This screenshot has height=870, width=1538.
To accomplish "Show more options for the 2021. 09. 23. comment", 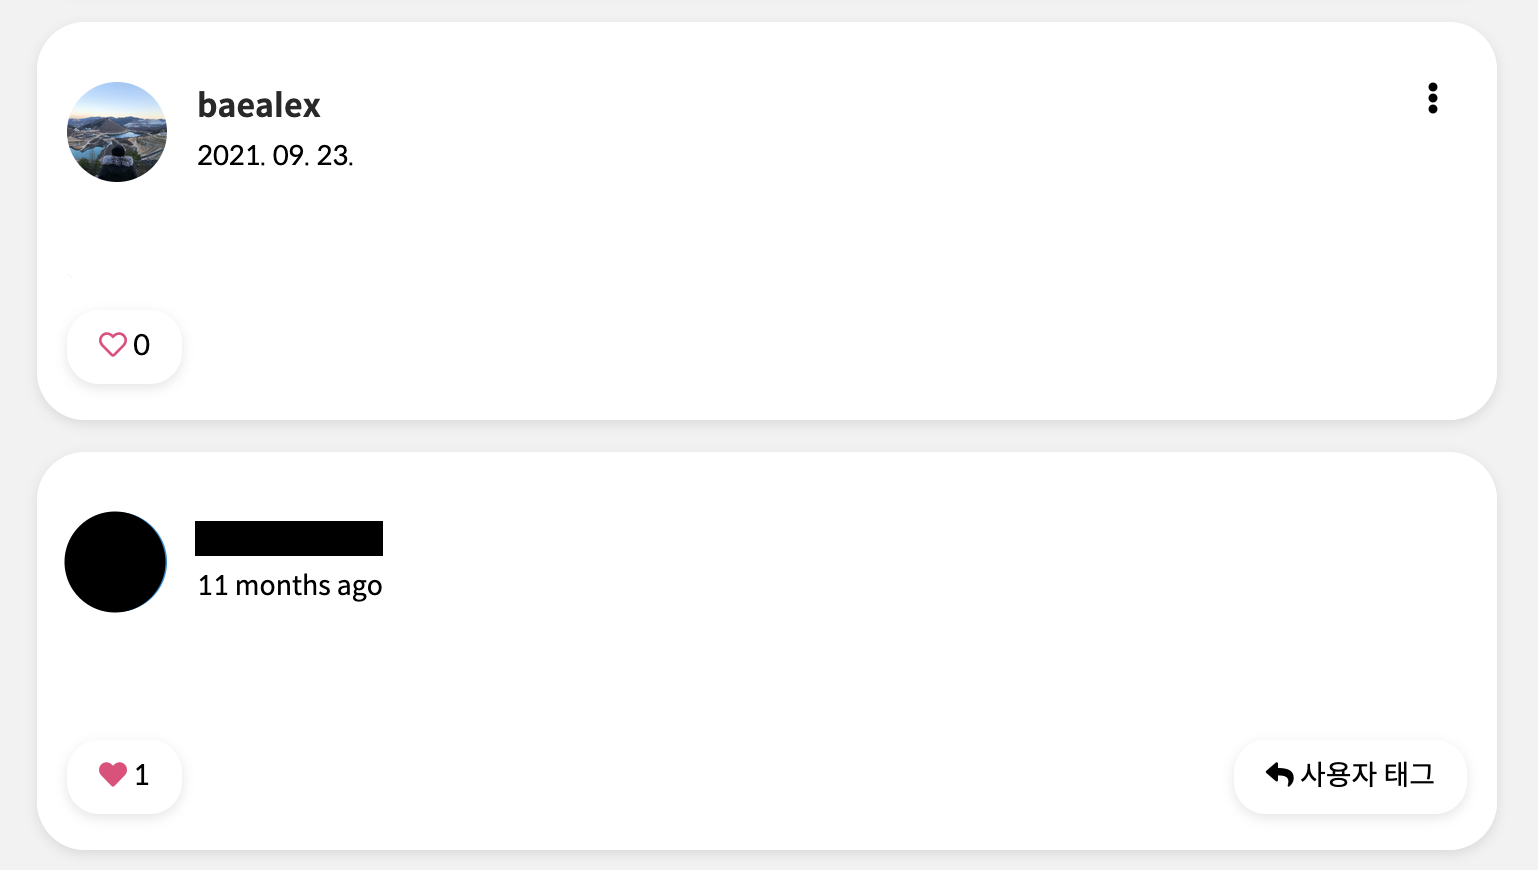I will (x=1432, y=98).
